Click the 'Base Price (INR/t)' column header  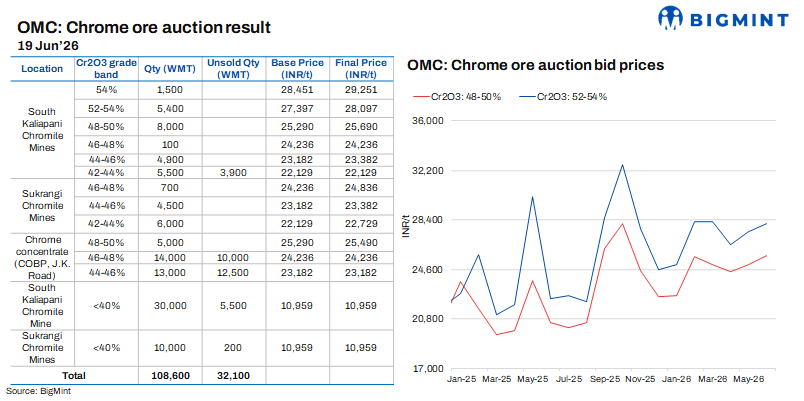point(297,69)
